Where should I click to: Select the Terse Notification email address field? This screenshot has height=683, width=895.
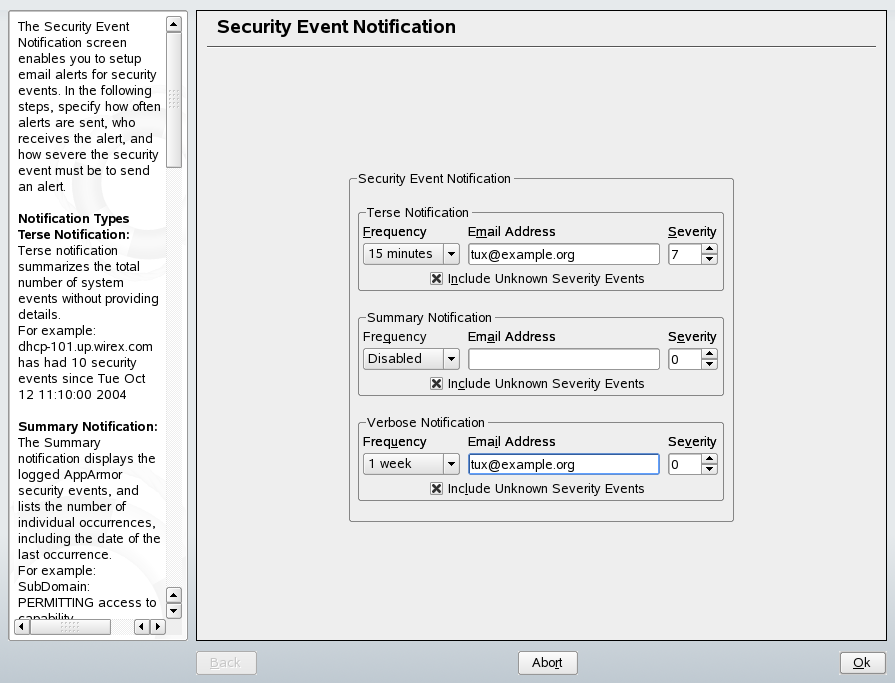pyautogui.click(x=562, y=254)
